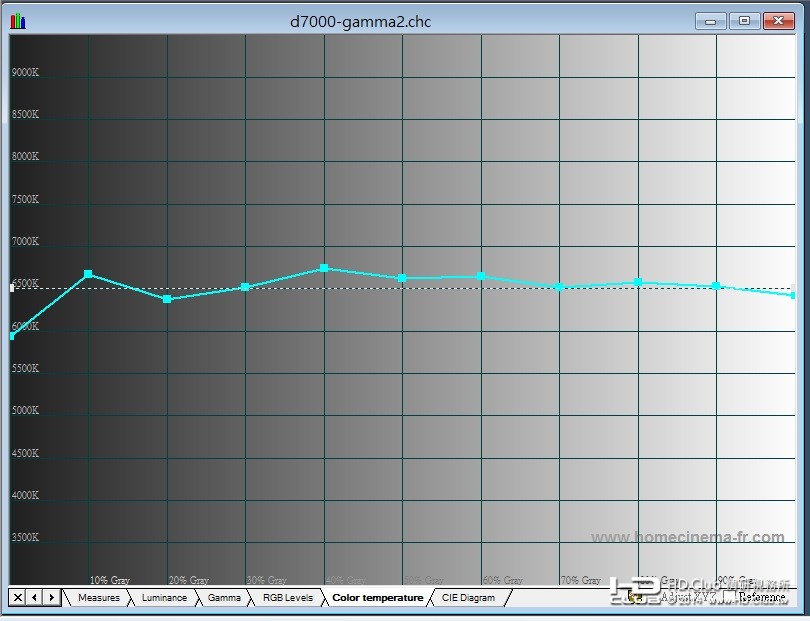Show the RGB Levels tab
Viewport: 810px width, 621px height.
[x=288, y=597]
